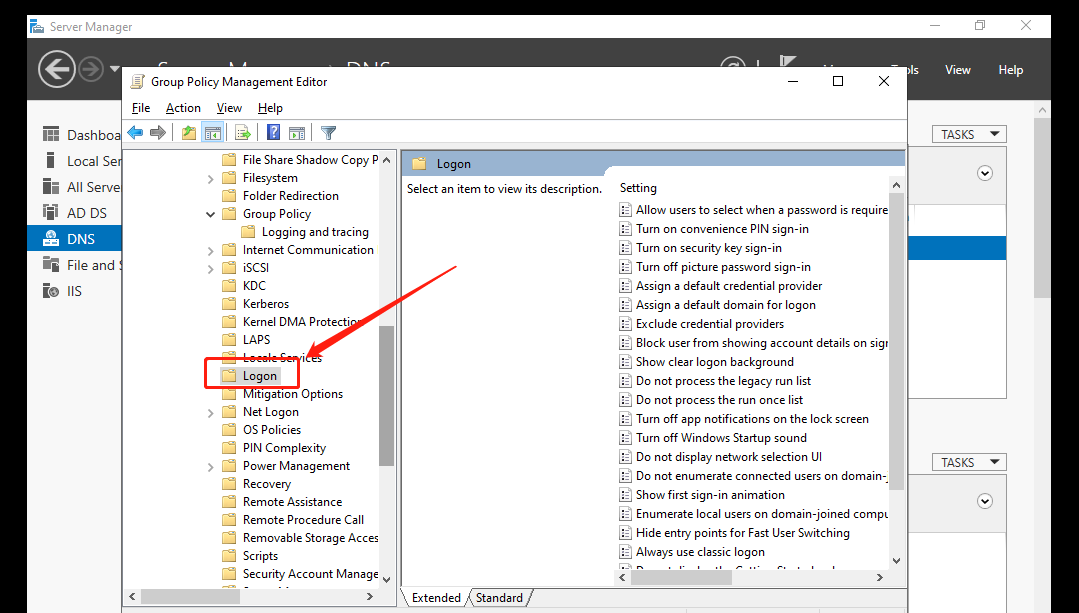The height and width of the screenshot is (613, 1079).
Task: Click the Recovery folder icon in the tree
Action: [x=229, y=484]
